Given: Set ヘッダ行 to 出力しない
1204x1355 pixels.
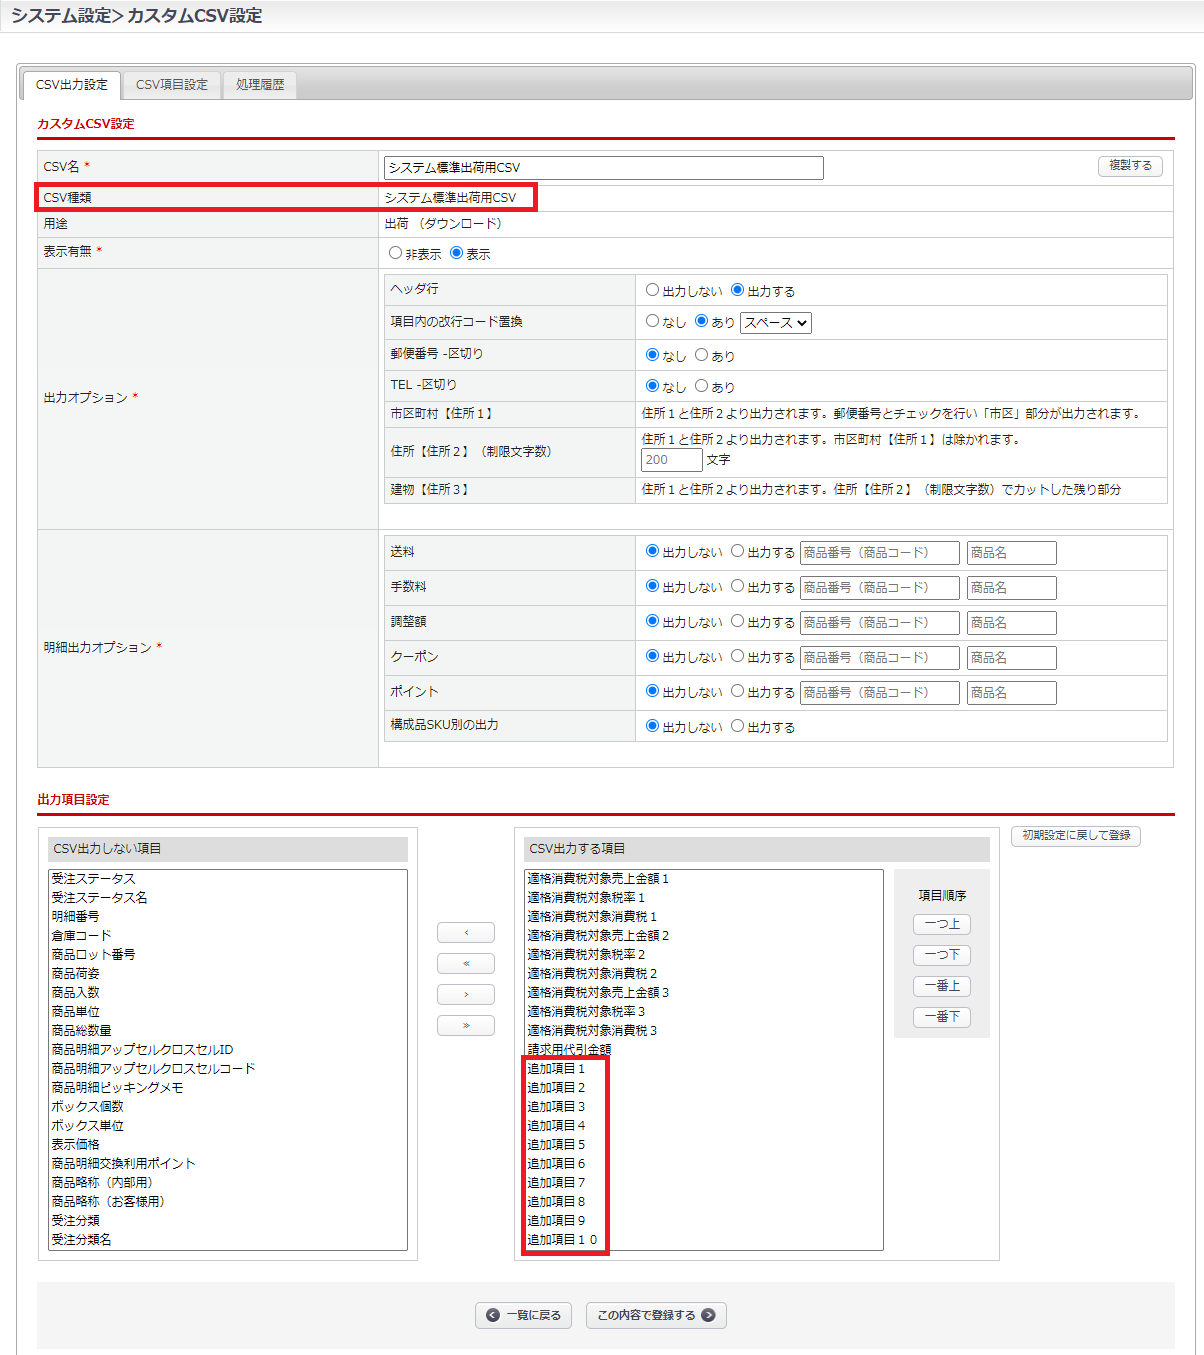Looking at the screenshot, I should pos(653,291).
